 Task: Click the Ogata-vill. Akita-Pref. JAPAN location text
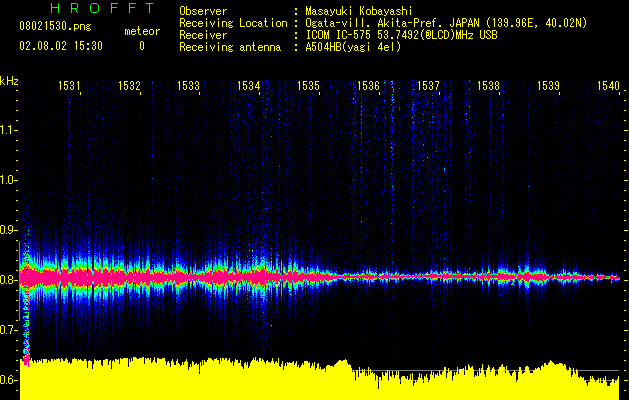[446, 23]
